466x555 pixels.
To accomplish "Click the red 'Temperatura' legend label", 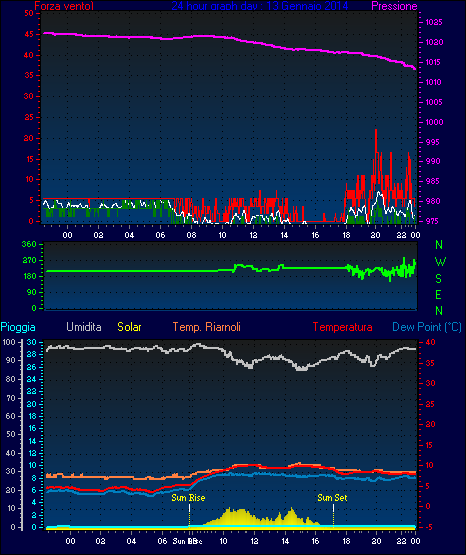I will coord(342,327).
